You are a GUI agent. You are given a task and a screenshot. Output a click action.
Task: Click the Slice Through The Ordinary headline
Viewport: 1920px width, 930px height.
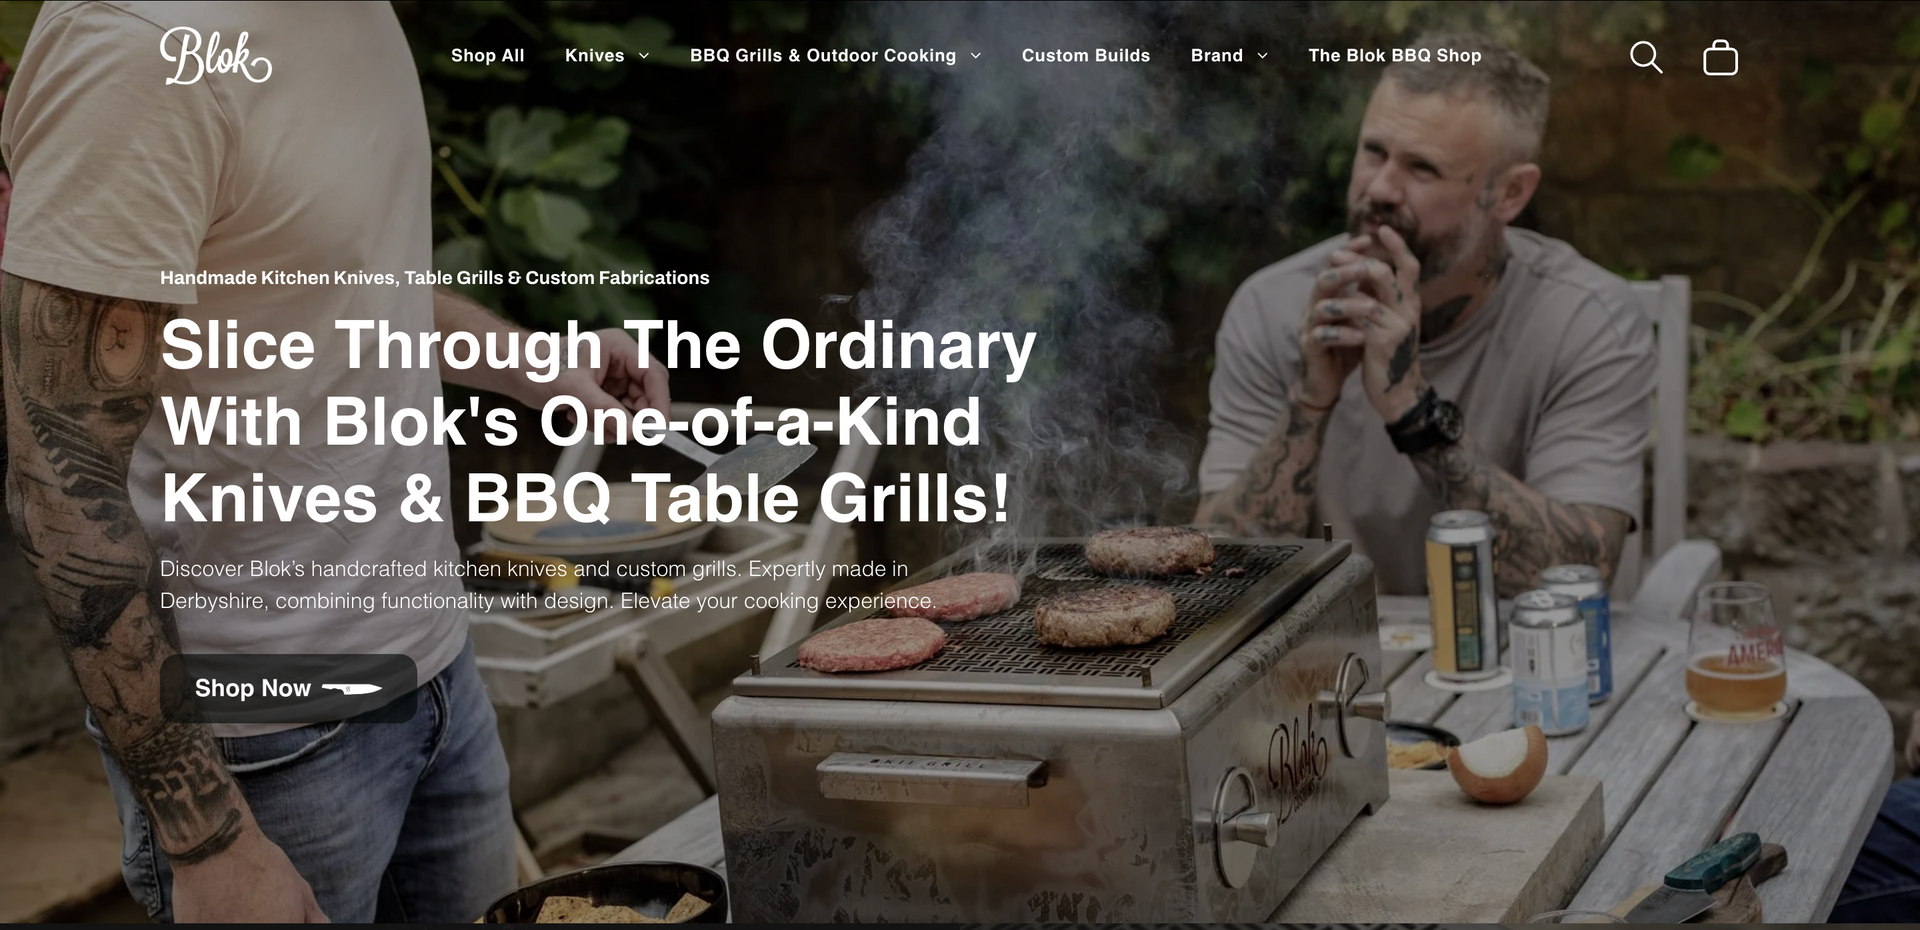click(x=598, y=421)
